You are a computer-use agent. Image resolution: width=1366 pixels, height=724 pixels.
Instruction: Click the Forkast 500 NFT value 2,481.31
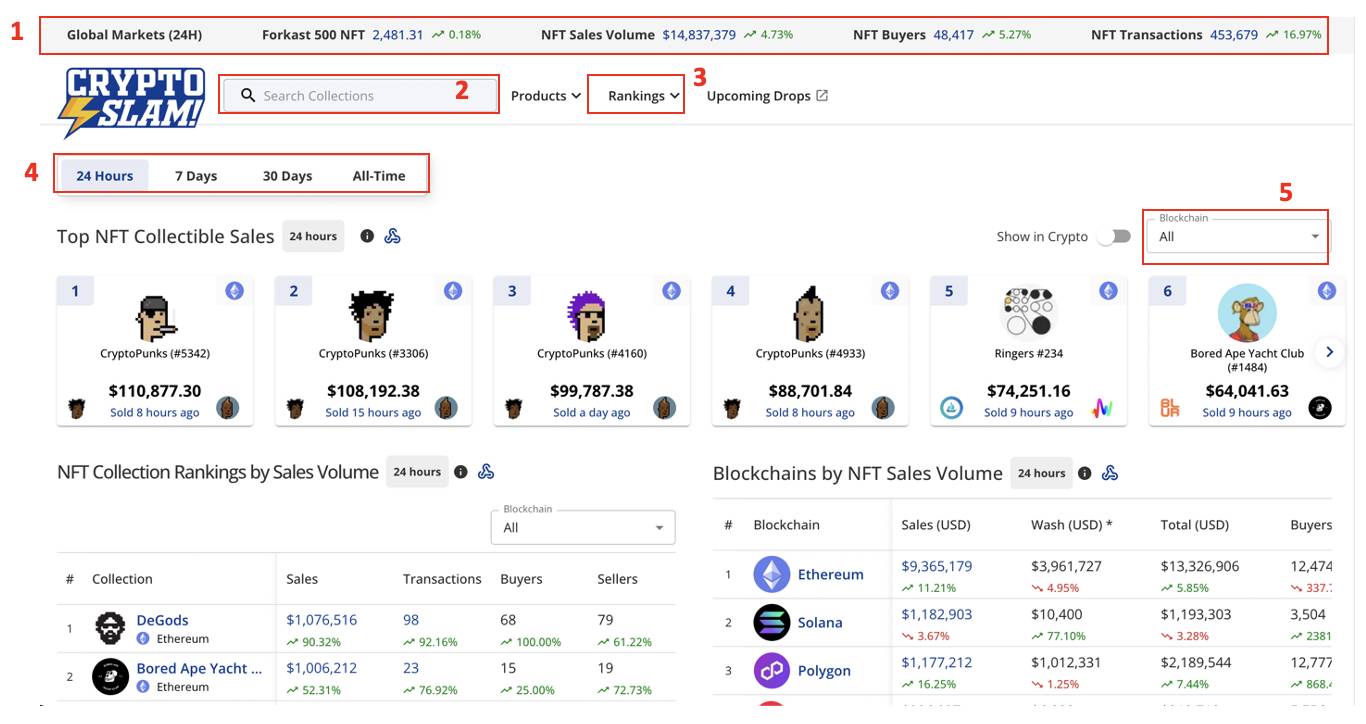398,35
